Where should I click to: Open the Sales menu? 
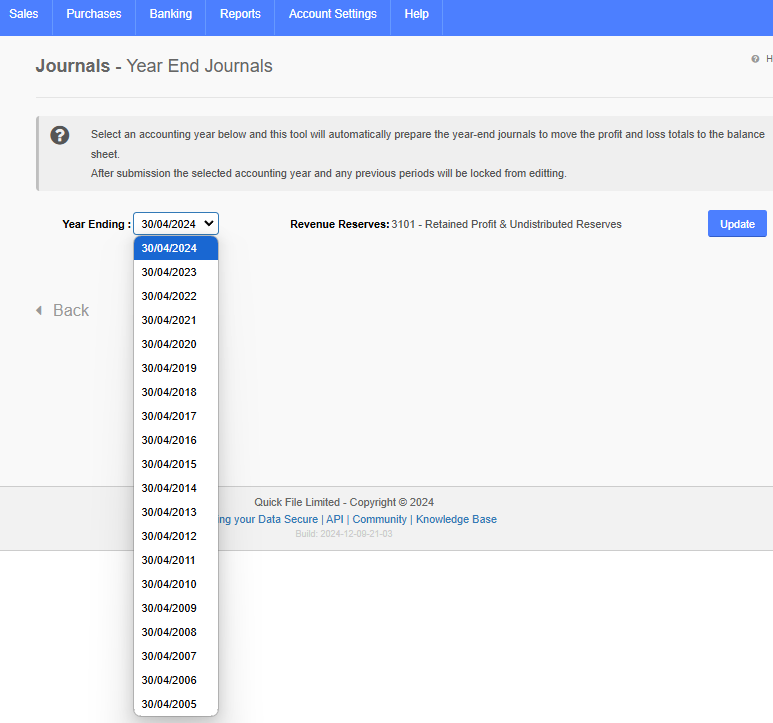24,14
